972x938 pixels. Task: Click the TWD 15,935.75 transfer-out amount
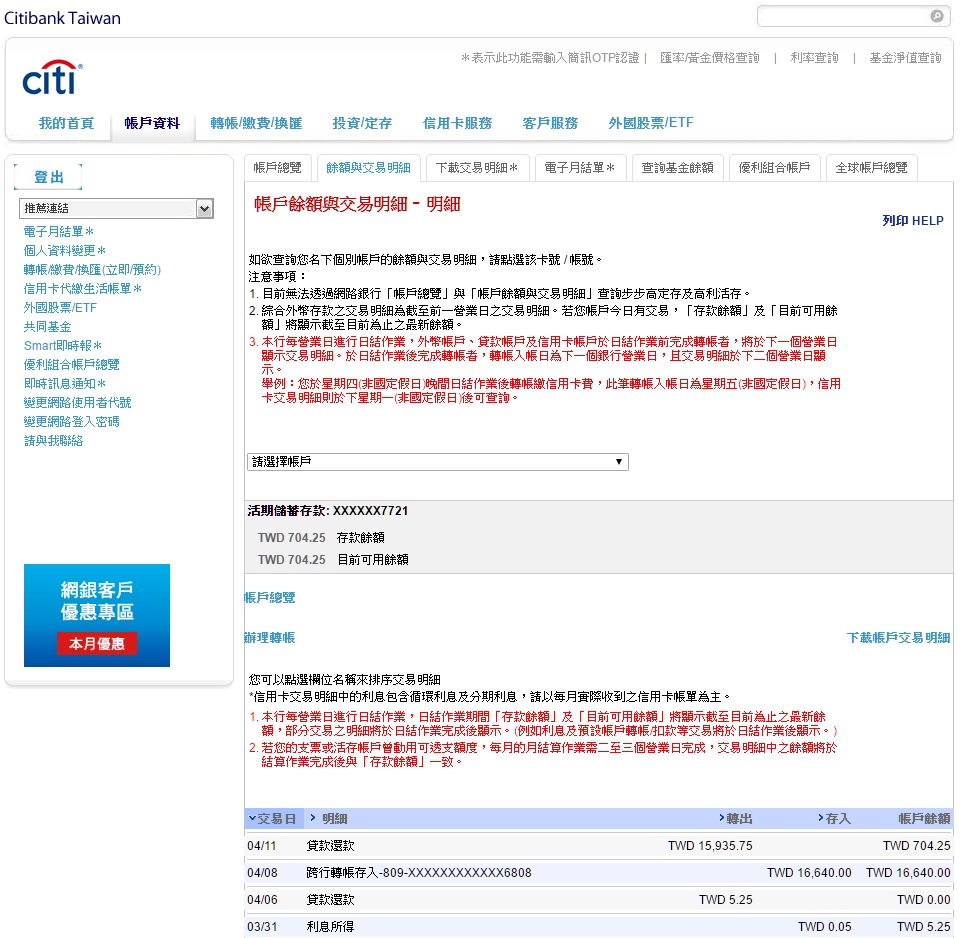[x=710, y=846]
